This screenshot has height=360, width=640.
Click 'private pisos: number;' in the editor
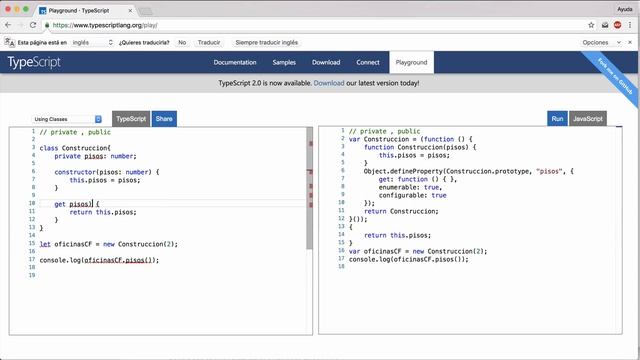click(95, 156)
